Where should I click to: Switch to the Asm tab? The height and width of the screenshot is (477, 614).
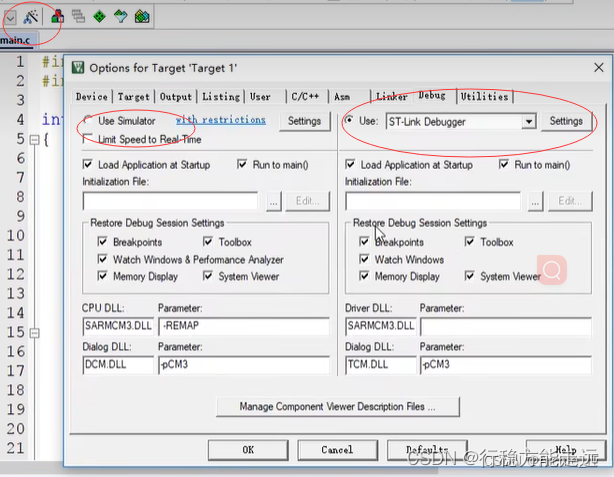pyautogui.click(x=342, y=97)
